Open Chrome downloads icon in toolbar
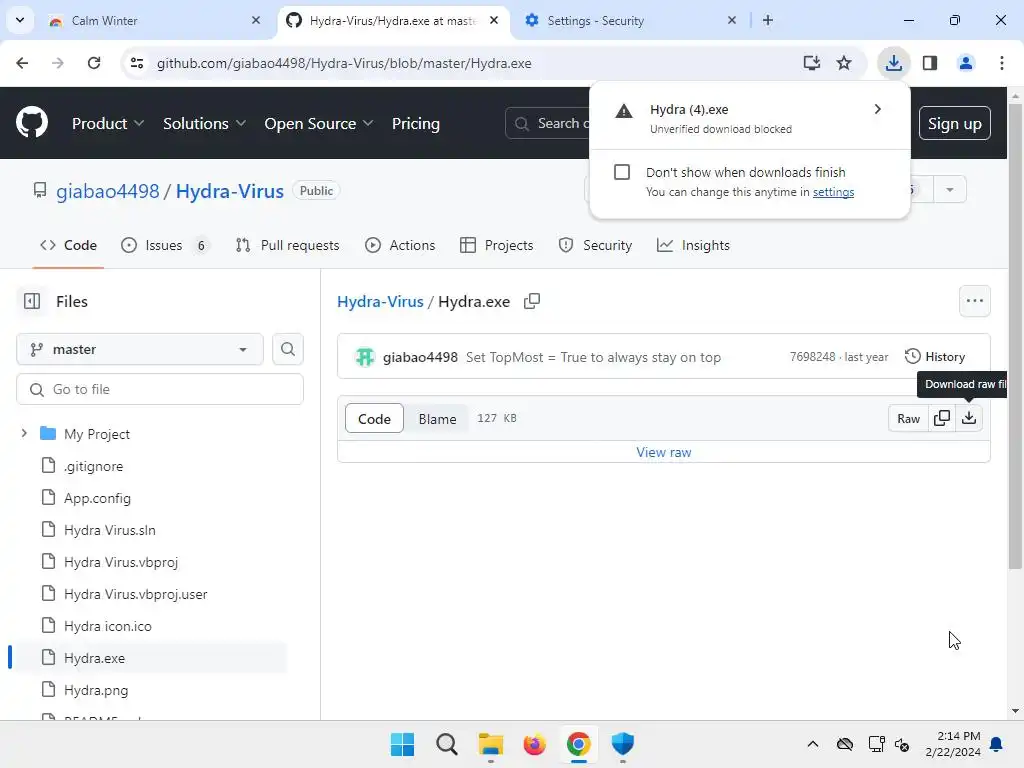Viewport: 1024px width, 768px height. click(893, 63)
